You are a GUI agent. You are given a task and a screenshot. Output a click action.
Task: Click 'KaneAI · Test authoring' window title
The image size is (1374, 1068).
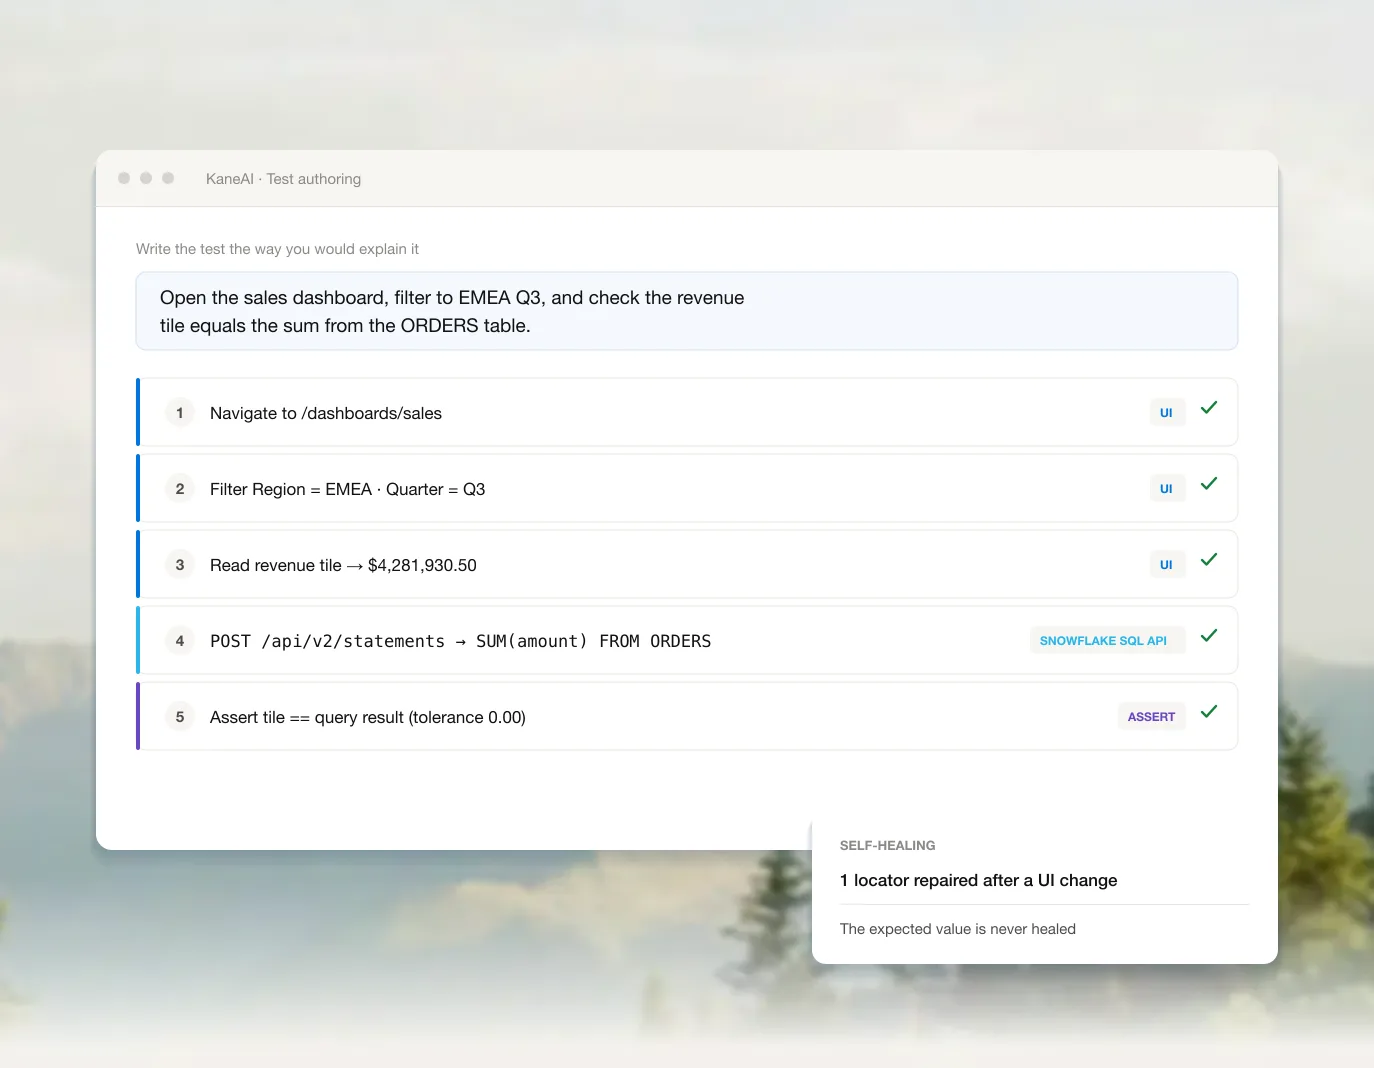(x=283, y=179)
